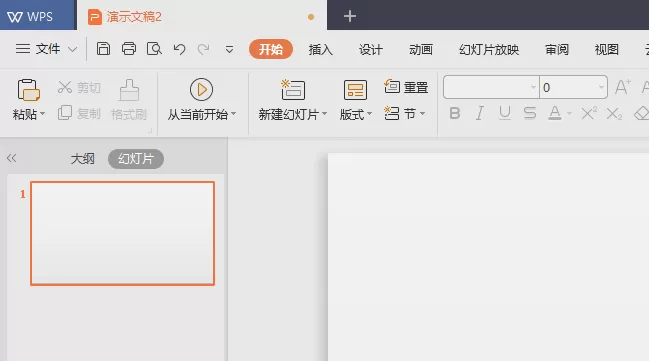The height and width of the screenshot is (361, 649).
Task: Open the 版式 layout icon
Action: pyautogui.click(x=355, y=90)
